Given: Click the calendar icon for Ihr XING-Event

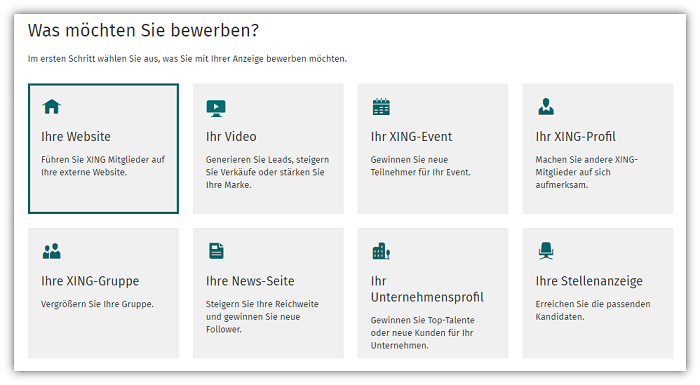Looking at the screenshot, I should (x=381, y=107).
